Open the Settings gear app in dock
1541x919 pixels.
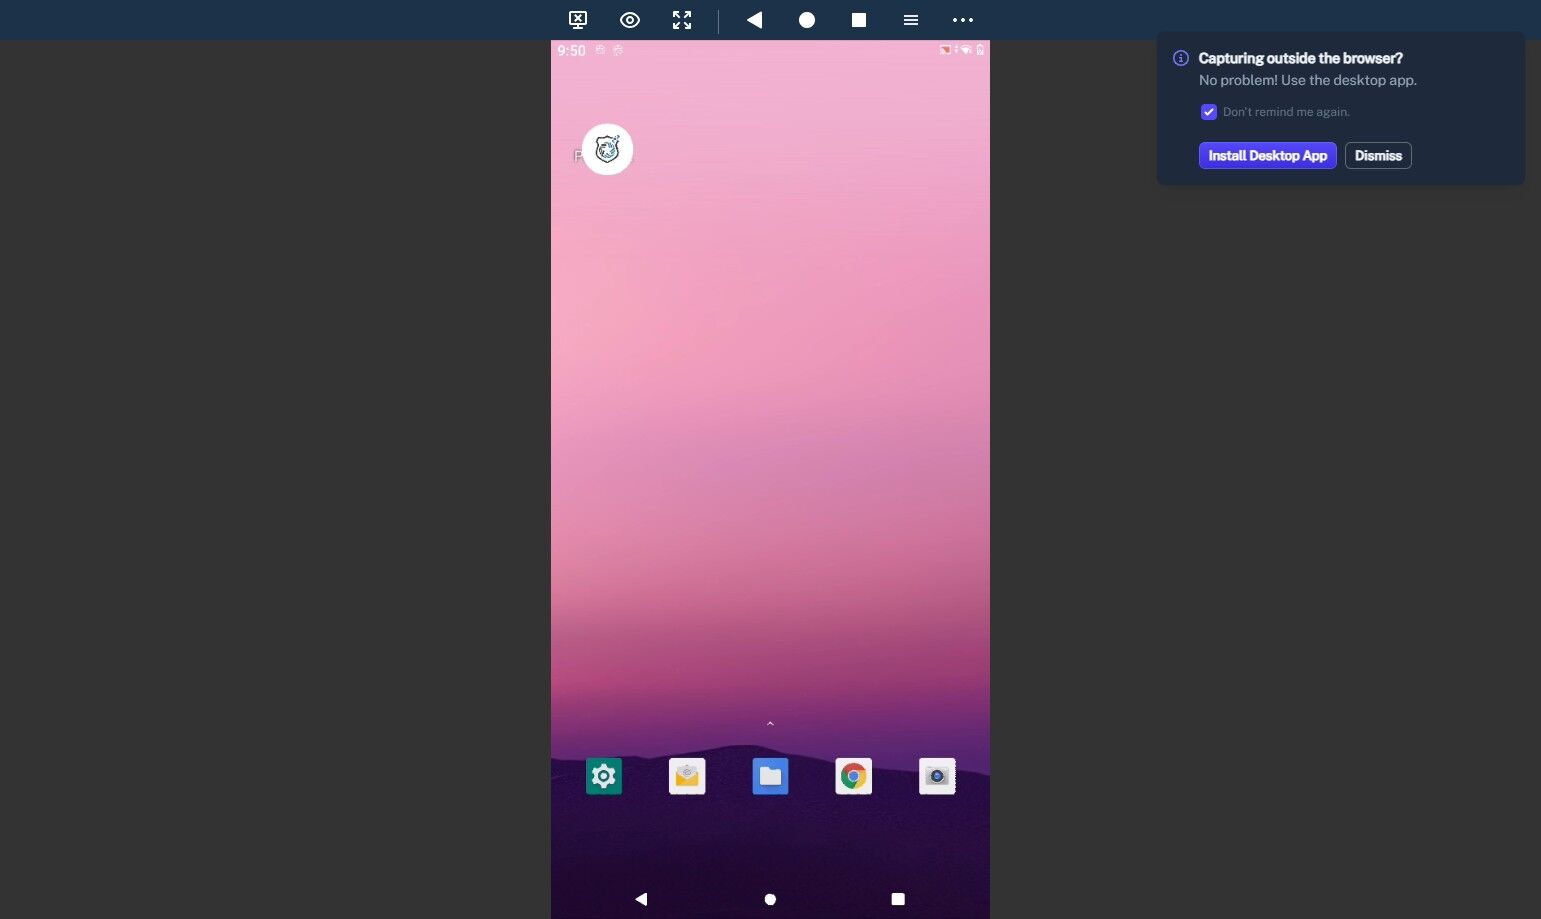(604, 776)
